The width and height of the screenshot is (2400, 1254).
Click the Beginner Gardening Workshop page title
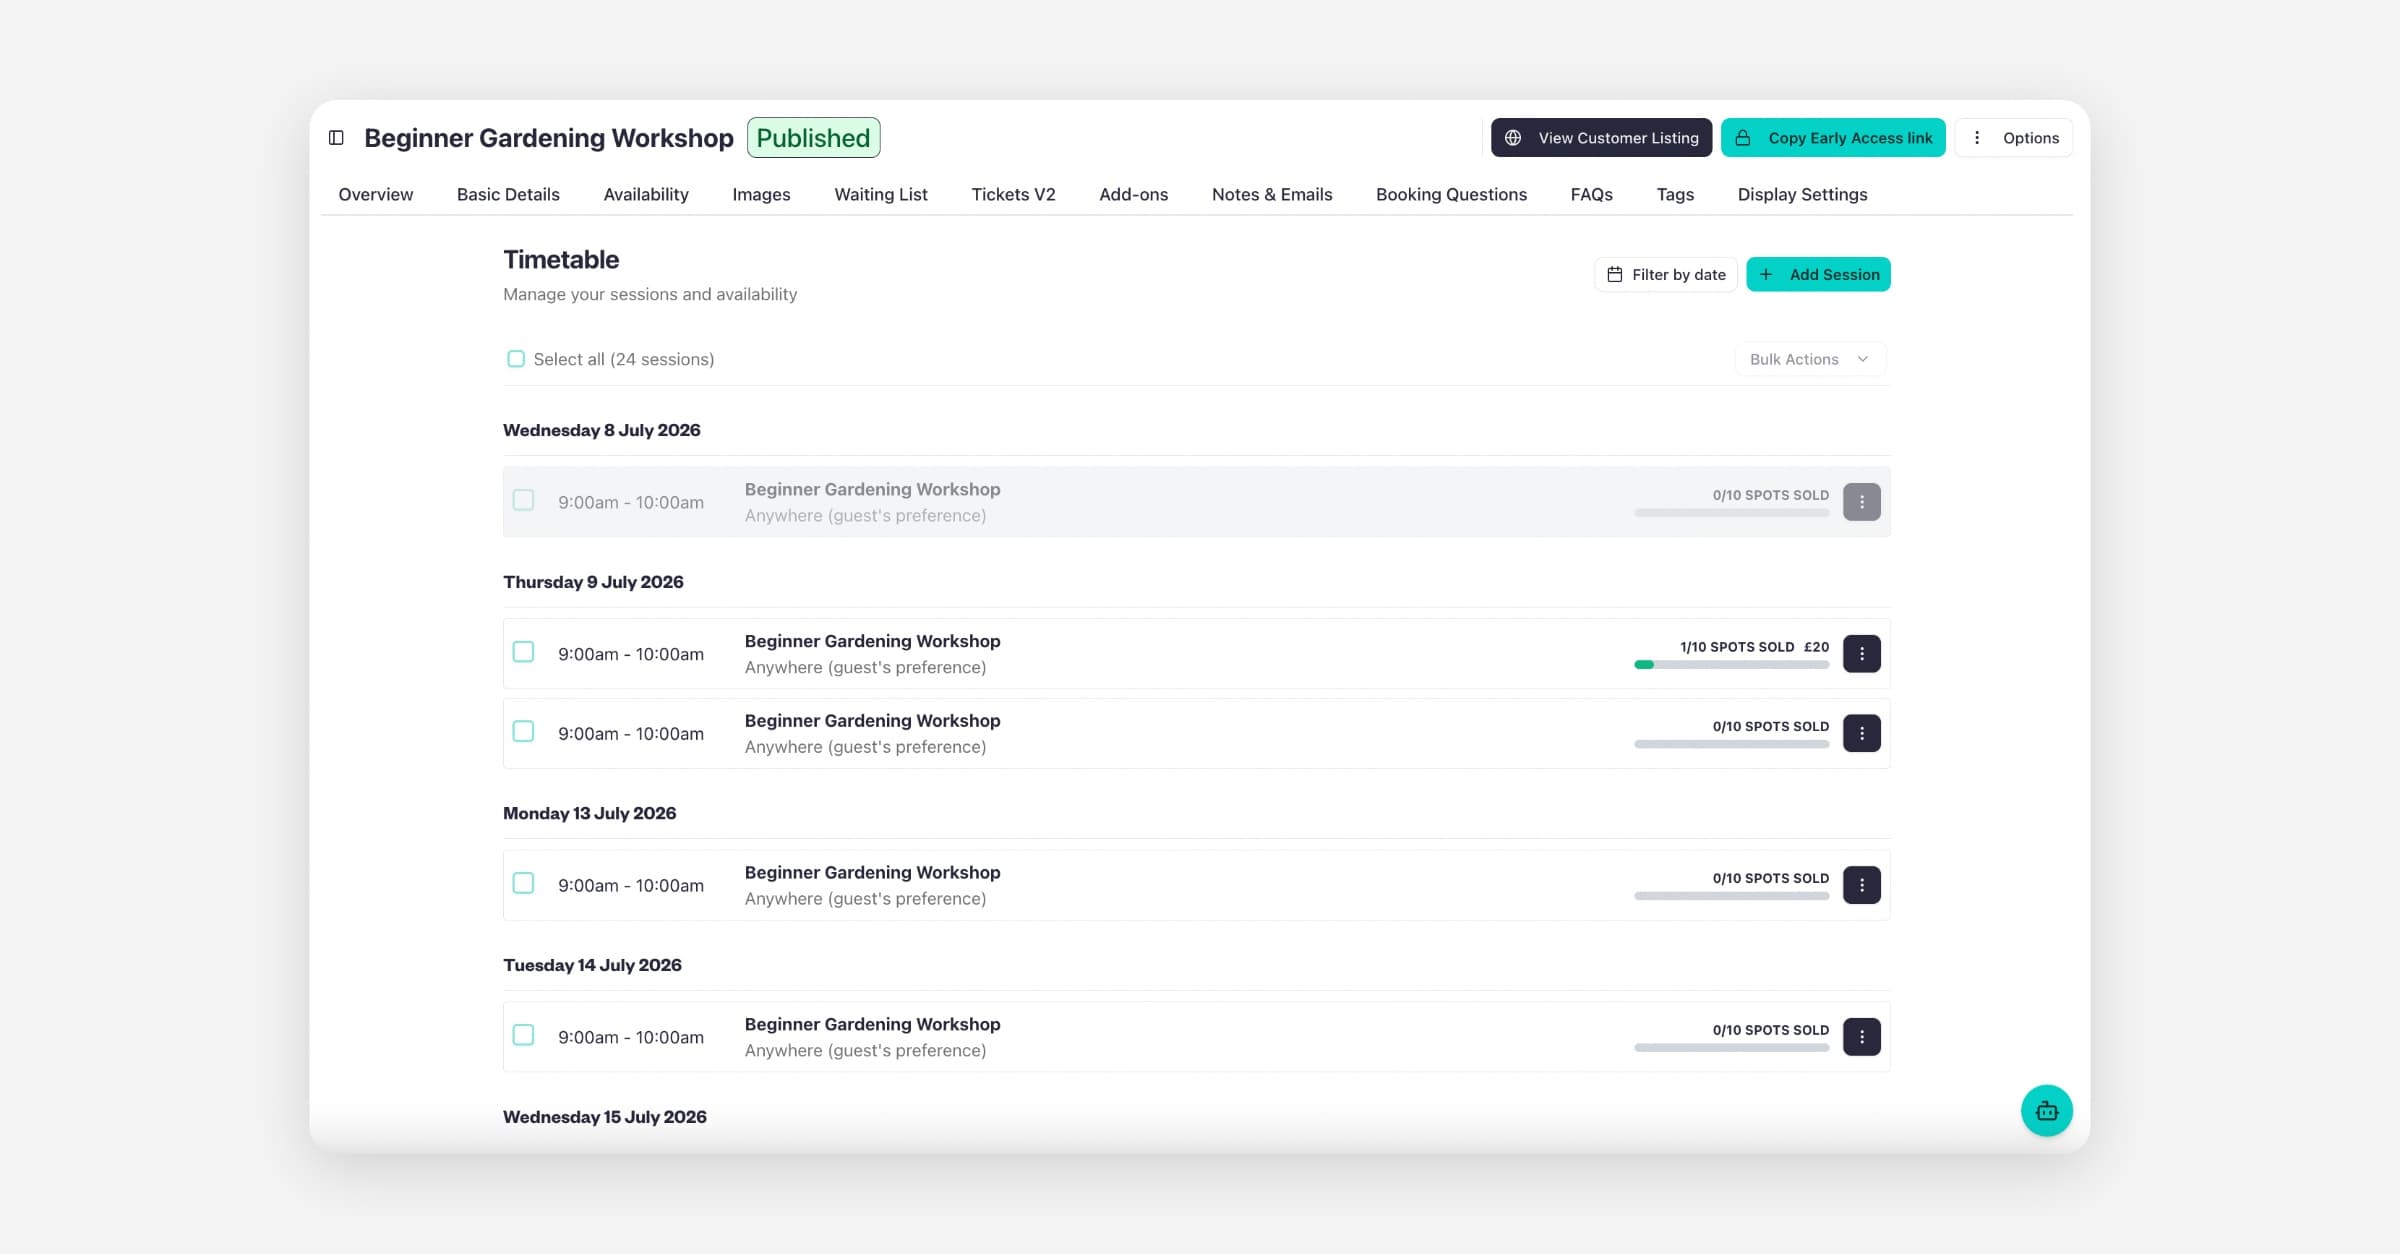[548, 138]
